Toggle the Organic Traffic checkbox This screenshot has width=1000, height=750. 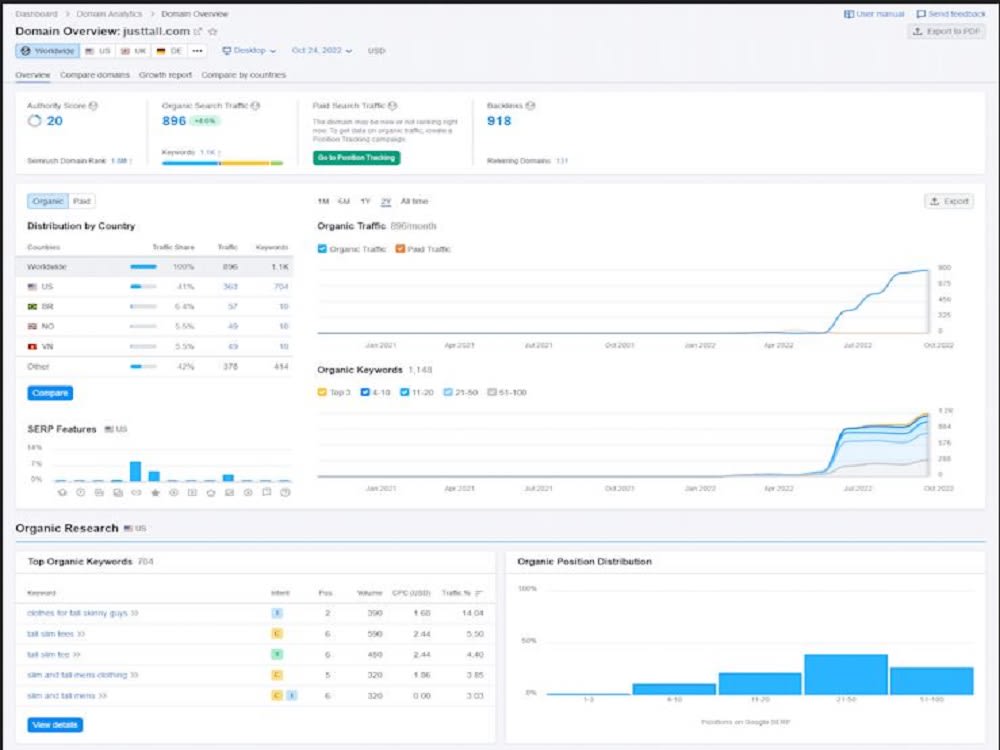click(322, 249)
